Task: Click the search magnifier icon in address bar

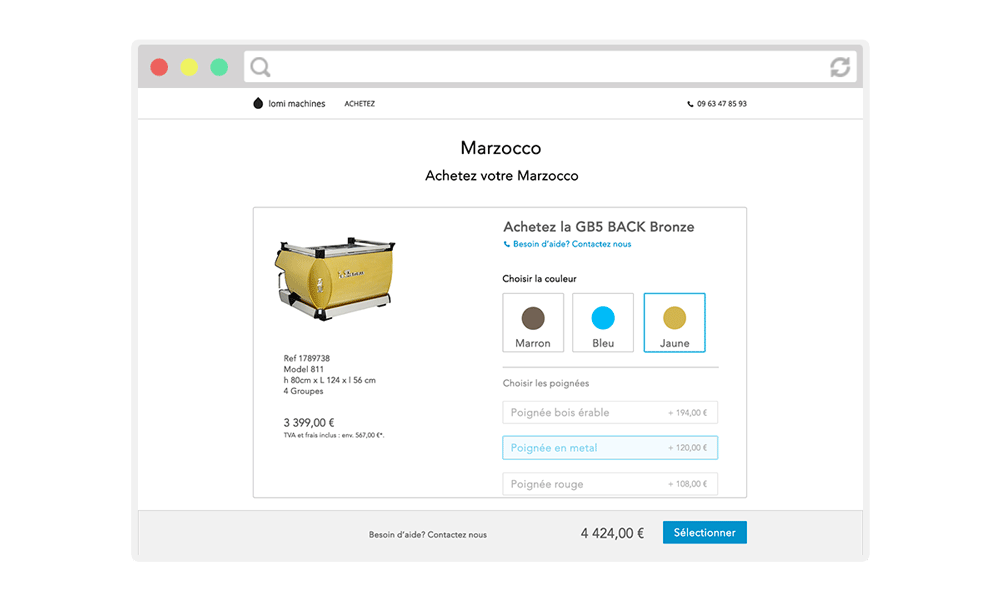Action: point(260,67)
